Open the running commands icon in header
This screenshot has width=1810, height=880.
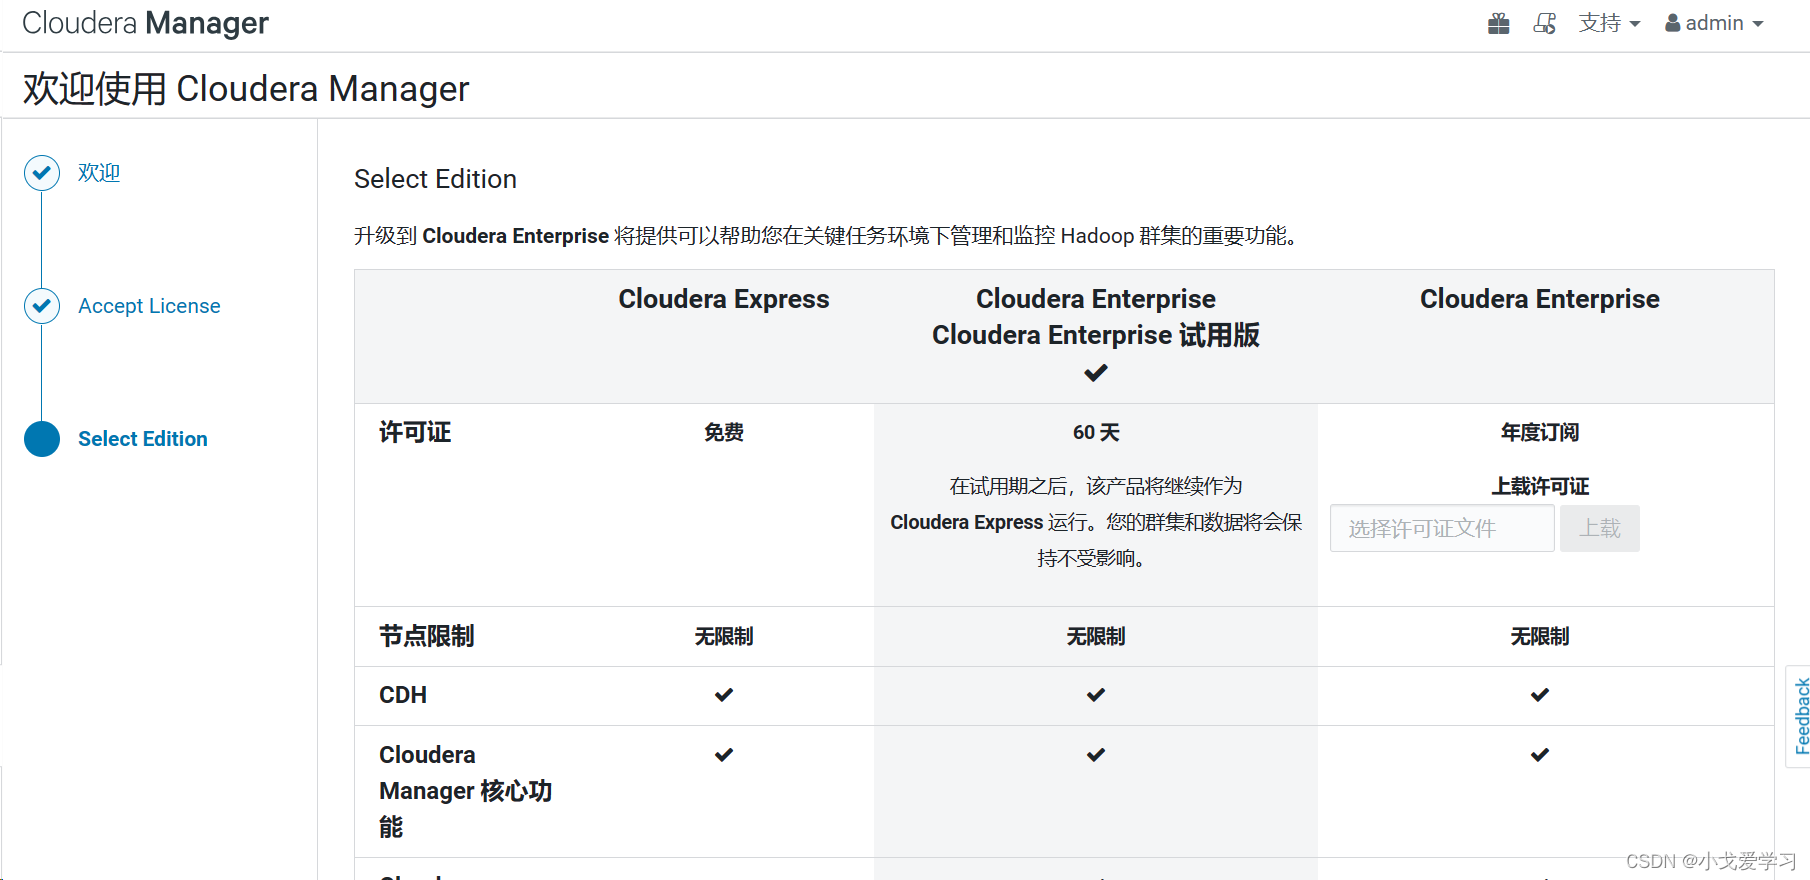[x=1545, y=23]
